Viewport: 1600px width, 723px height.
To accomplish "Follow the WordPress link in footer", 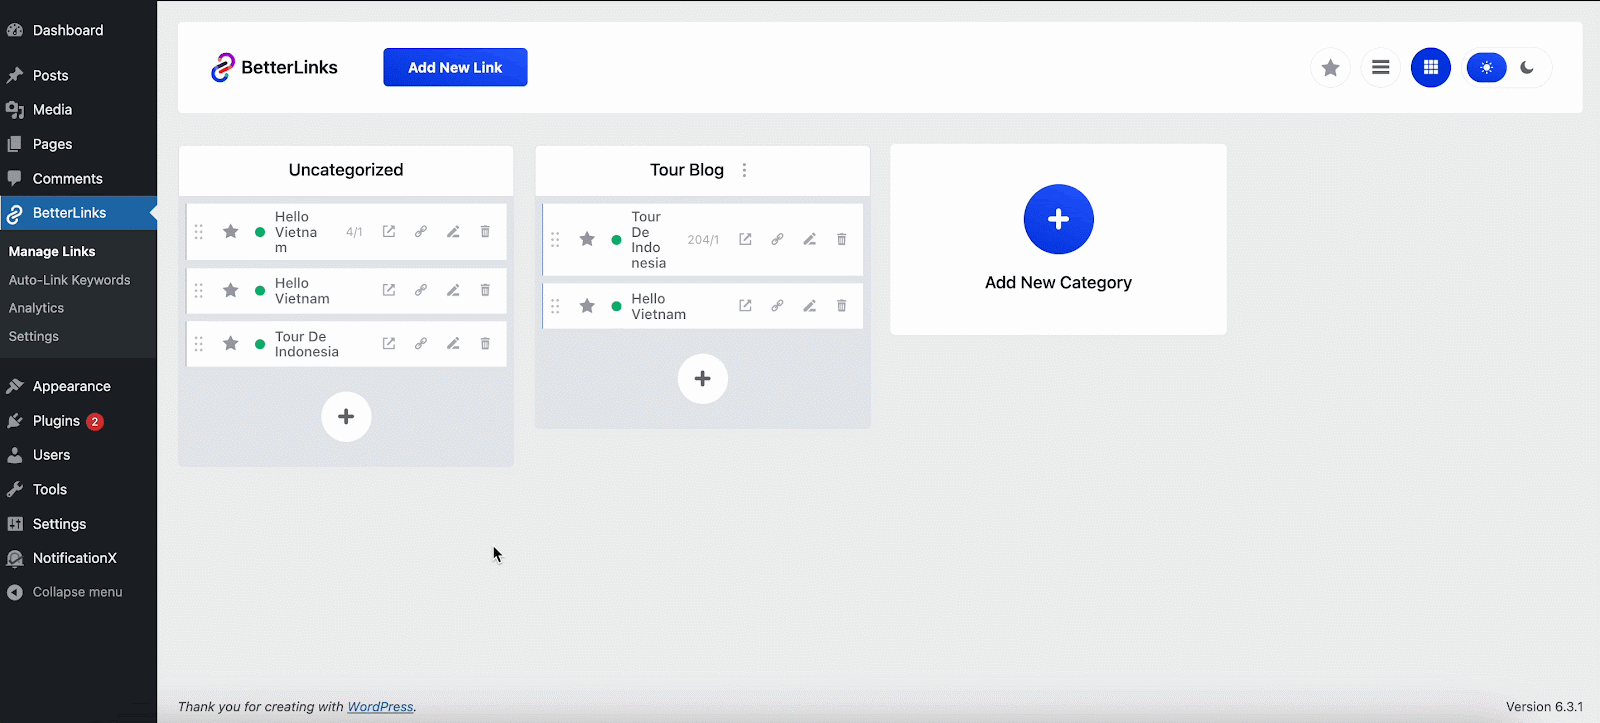I will [380, 707].
